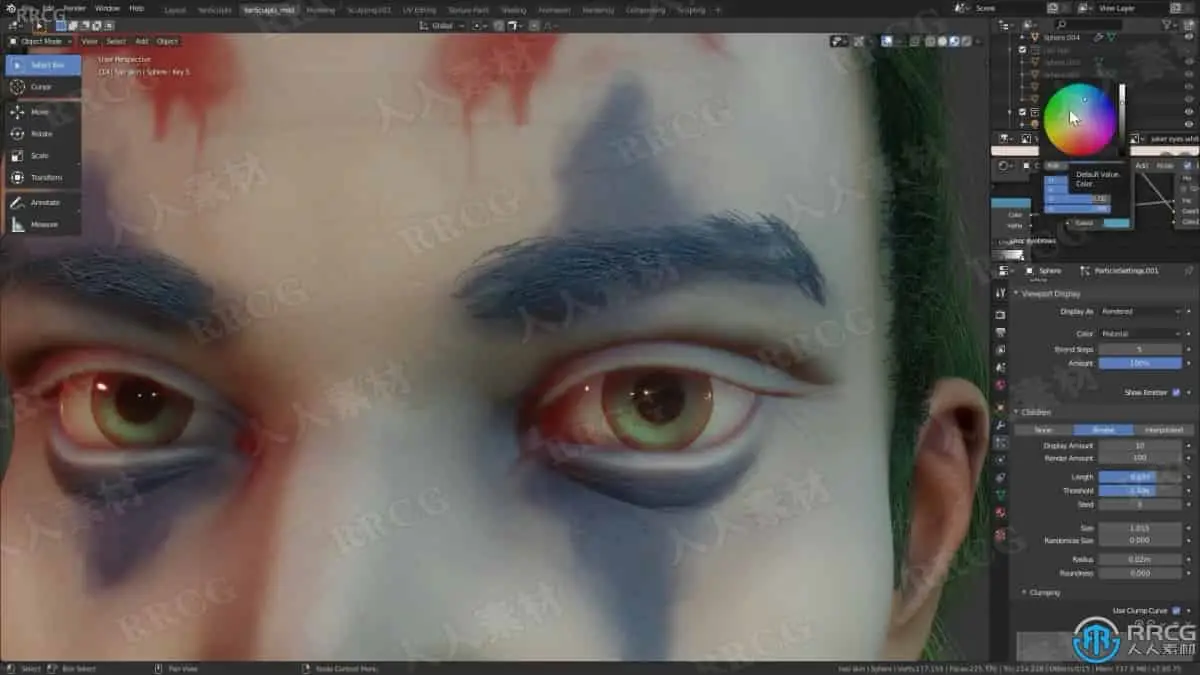1200x675 pixels.
Task: Open the Display As Rendered dropdown
Action: click(1140, 311)
